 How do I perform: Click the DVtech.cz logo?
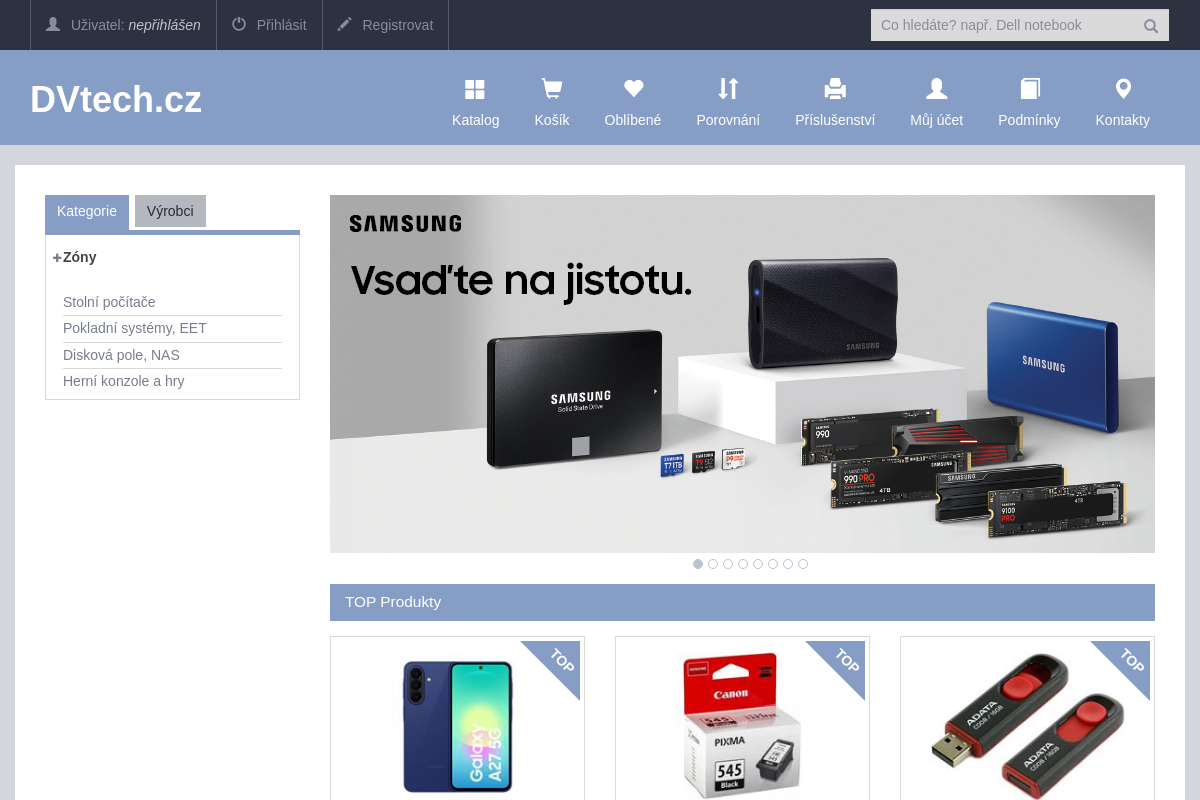click(116, 99)
